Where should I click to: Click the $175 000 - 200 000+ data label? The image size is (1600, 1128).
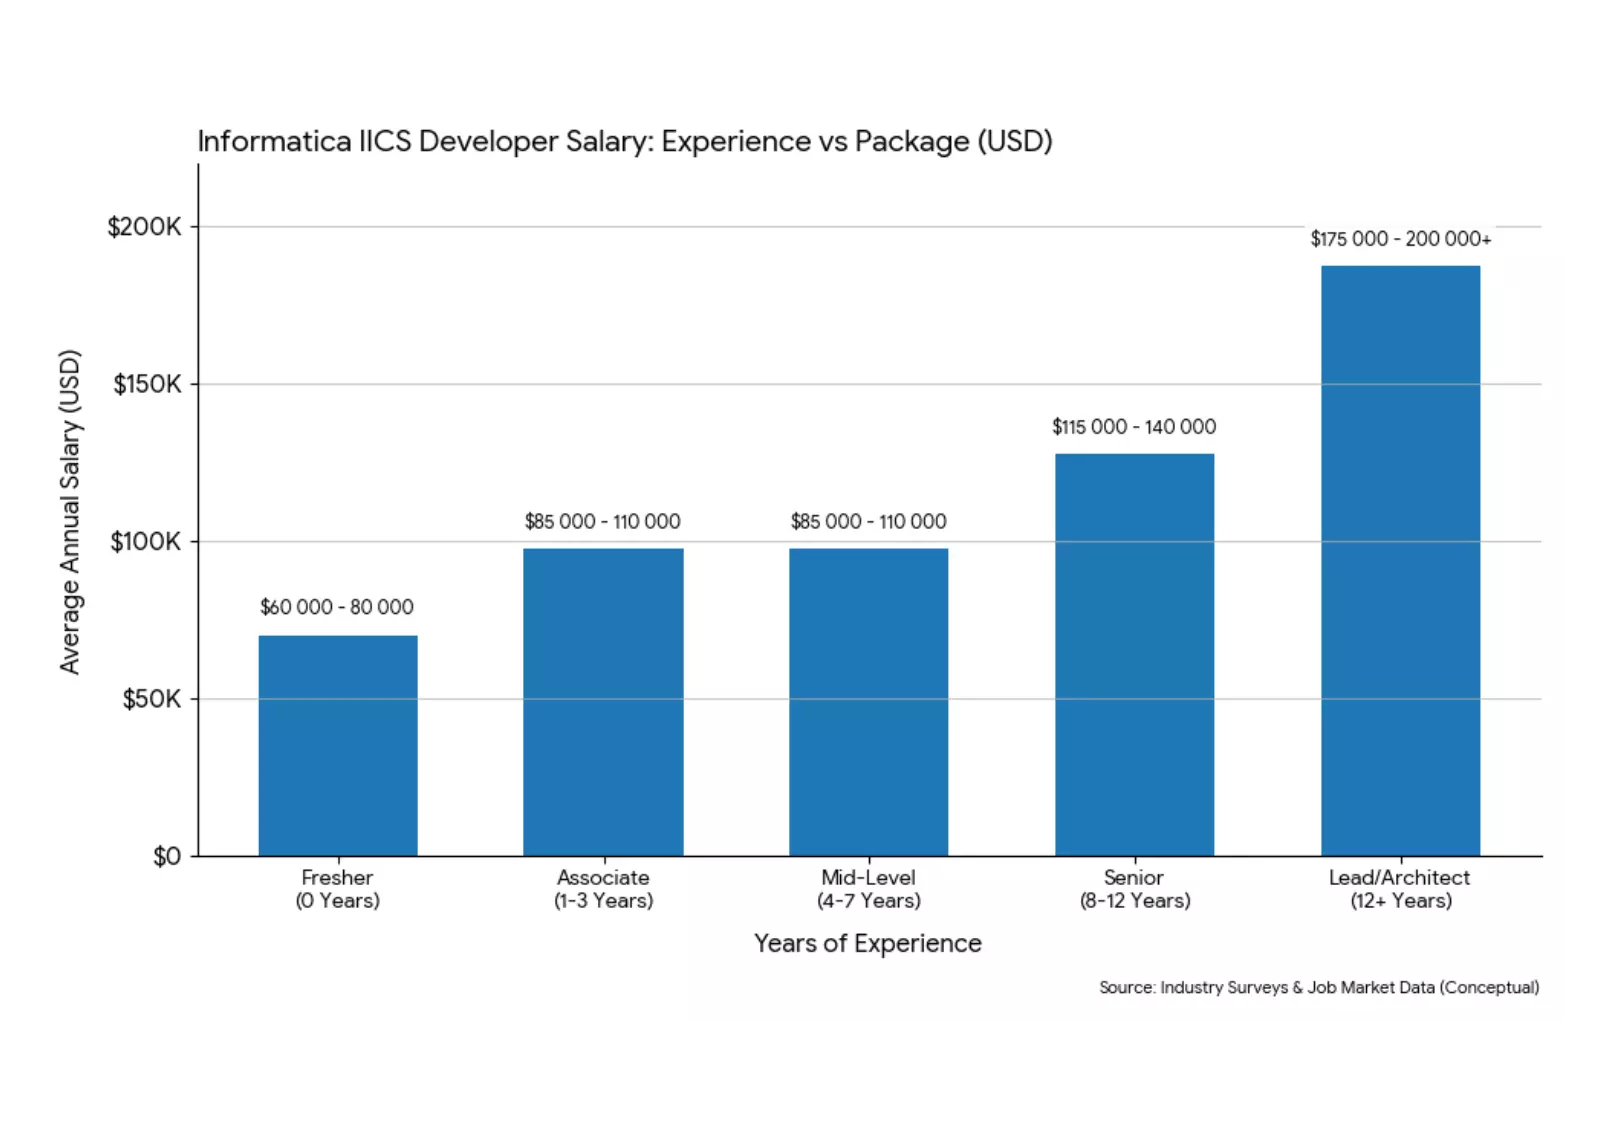(x=1400, y=239)
